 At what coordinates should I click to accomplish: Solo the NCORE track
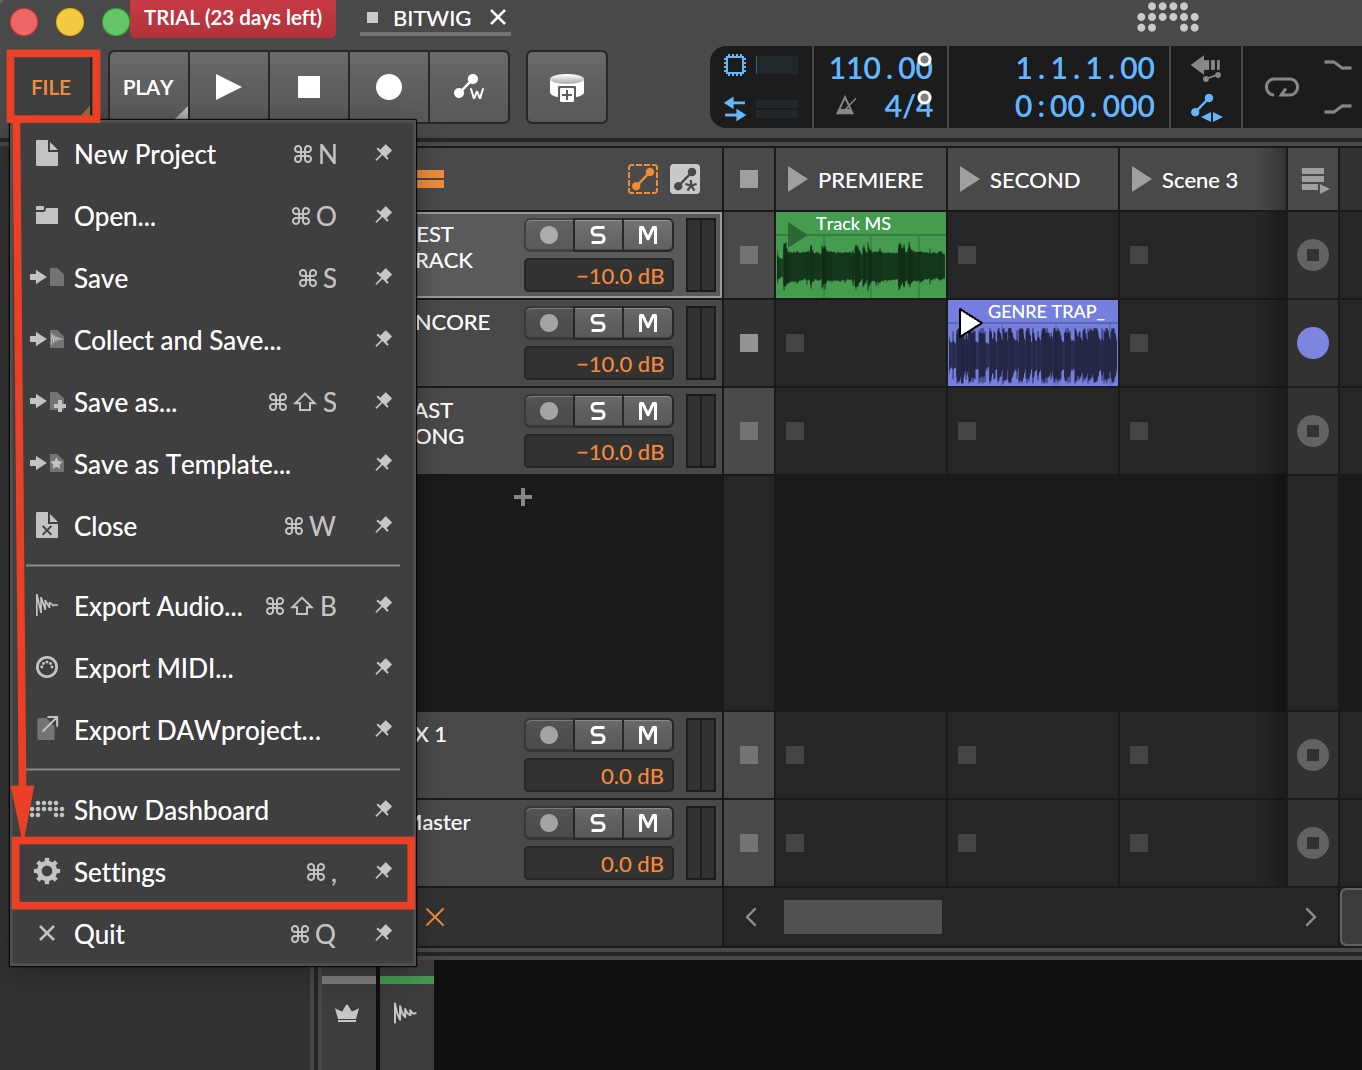(598, 323)
